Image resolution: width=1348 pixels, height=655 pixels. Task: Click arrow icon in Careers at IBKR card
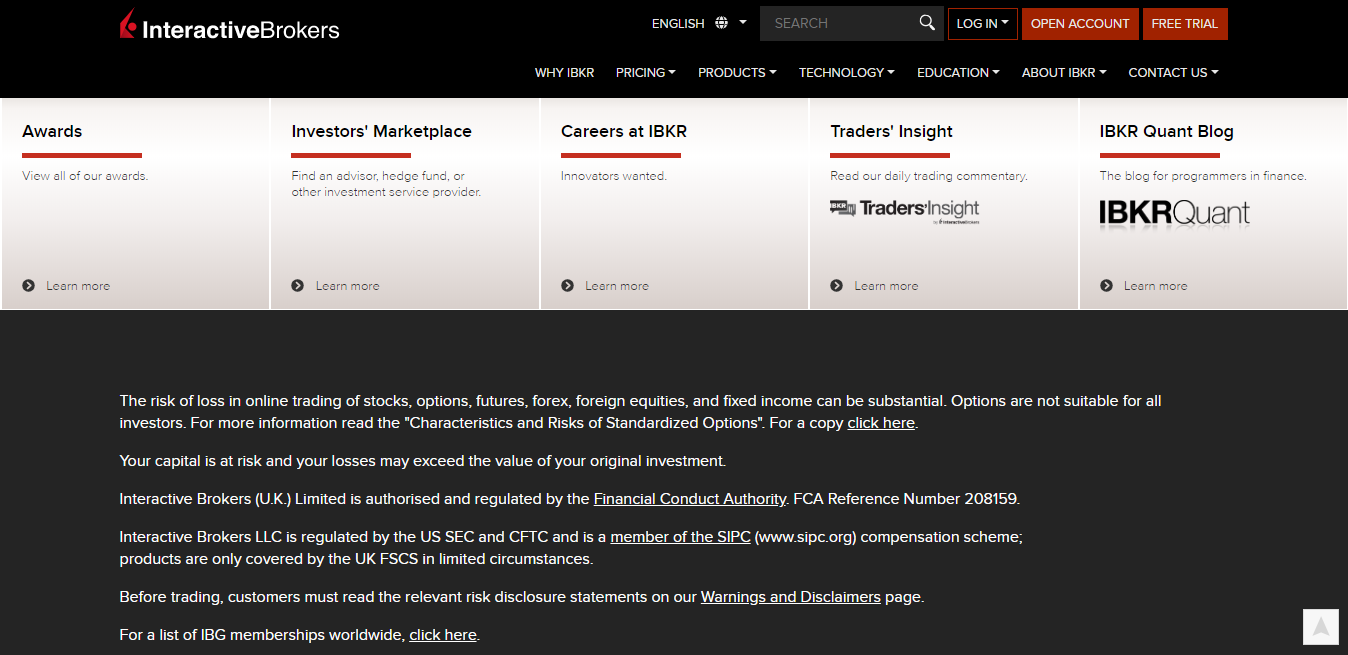[567, 286]
